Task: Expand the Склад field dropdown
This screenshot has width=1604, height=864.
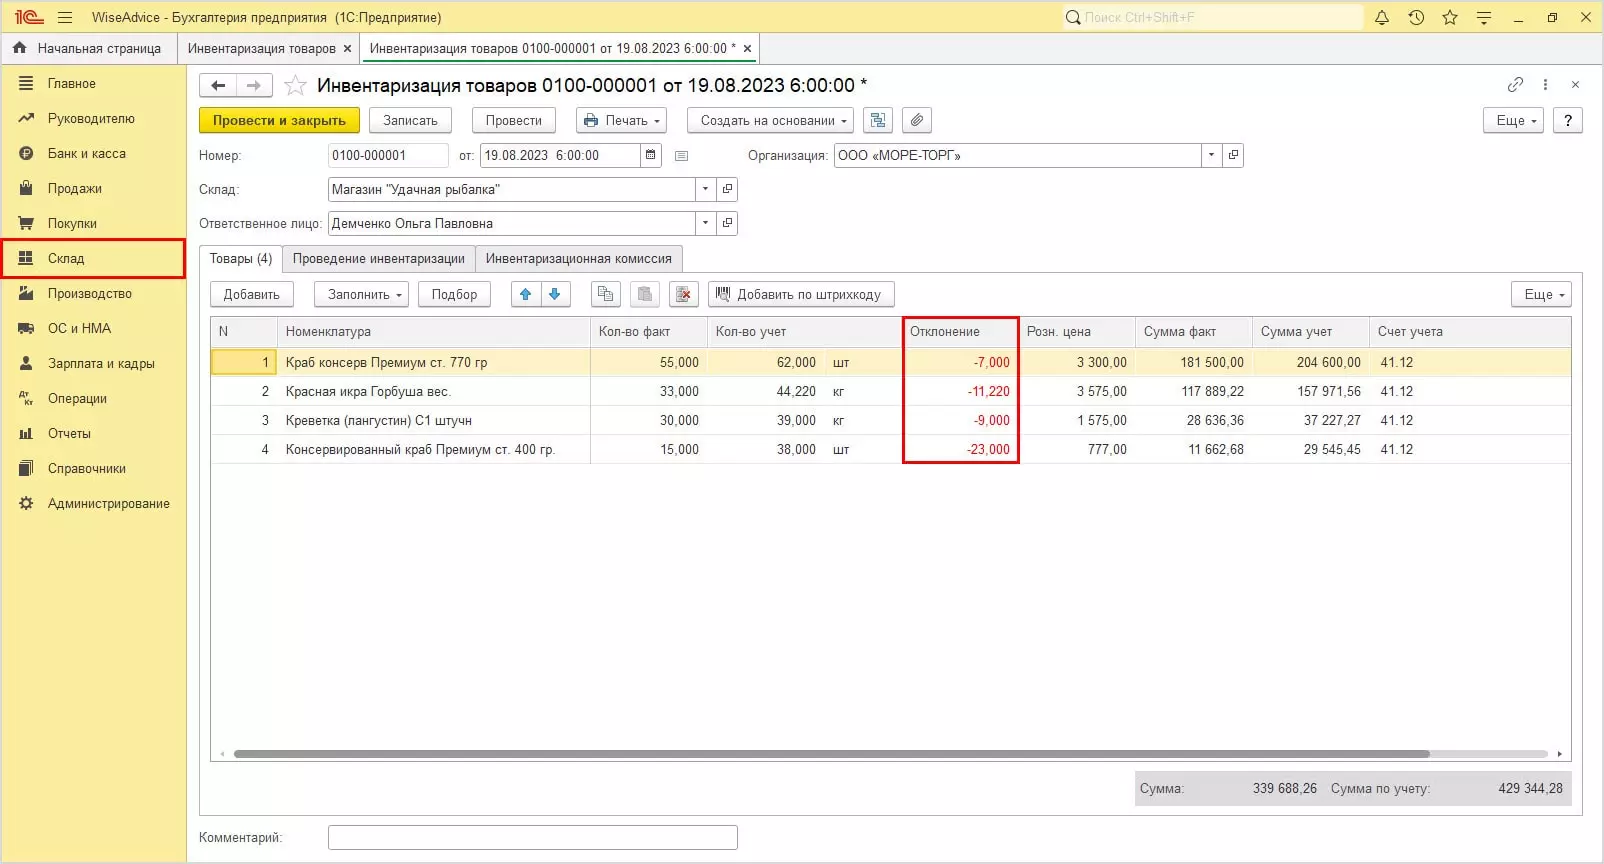Action: pyautogui.click(x=705, y=189)
